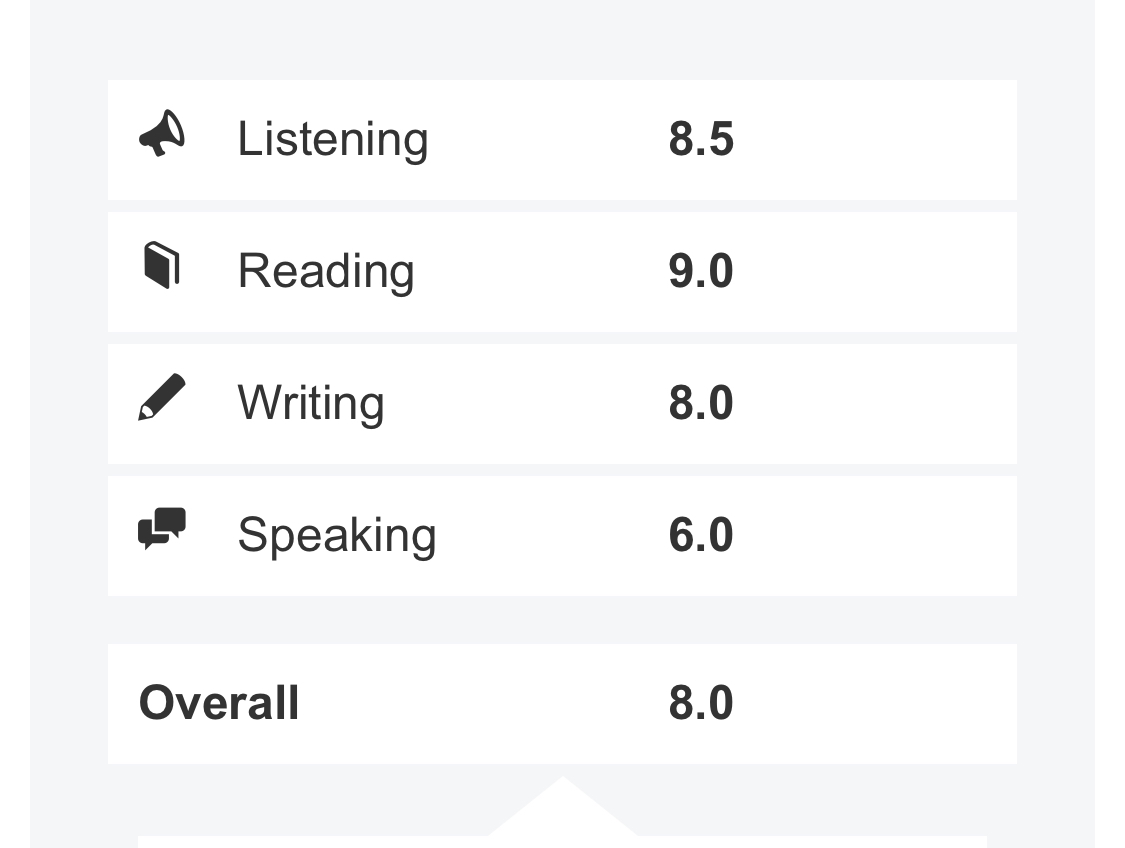The width and height of the screenshot is (1125, 848).
Task: Click the Overall score 8.0
Action: click(x=701, y=703)
